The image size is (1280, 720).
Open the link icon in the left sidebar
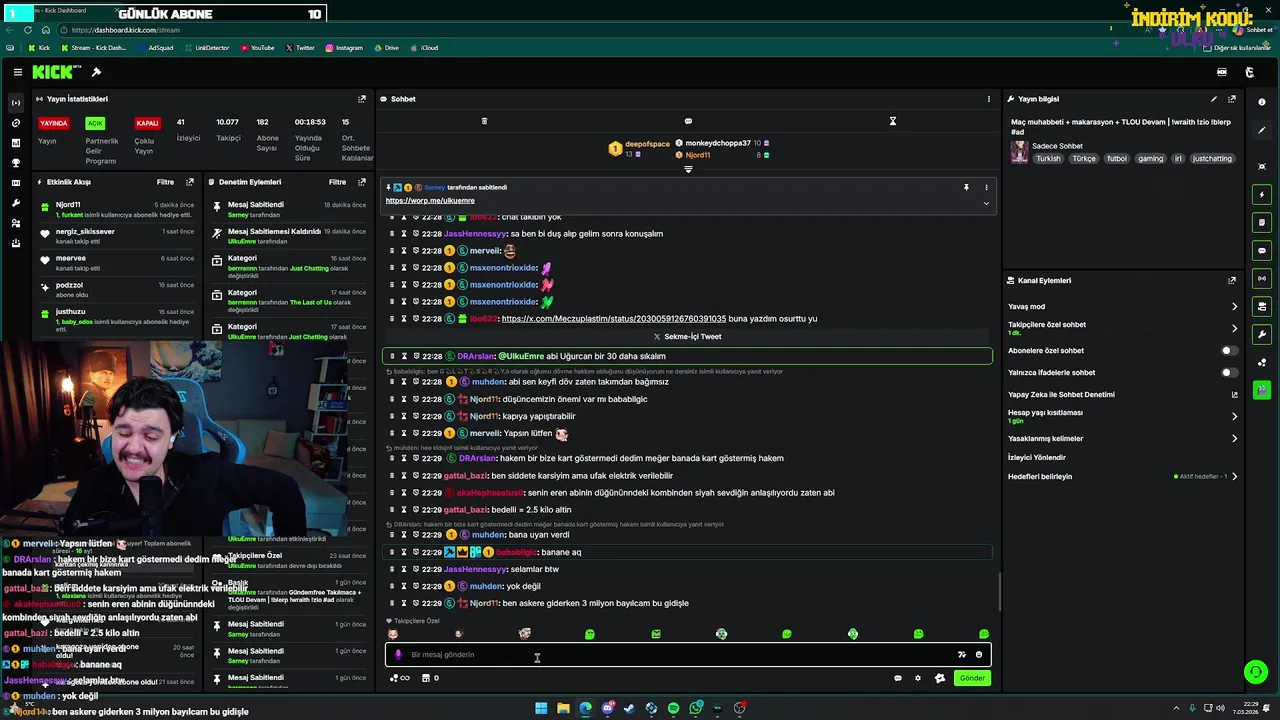15,123
